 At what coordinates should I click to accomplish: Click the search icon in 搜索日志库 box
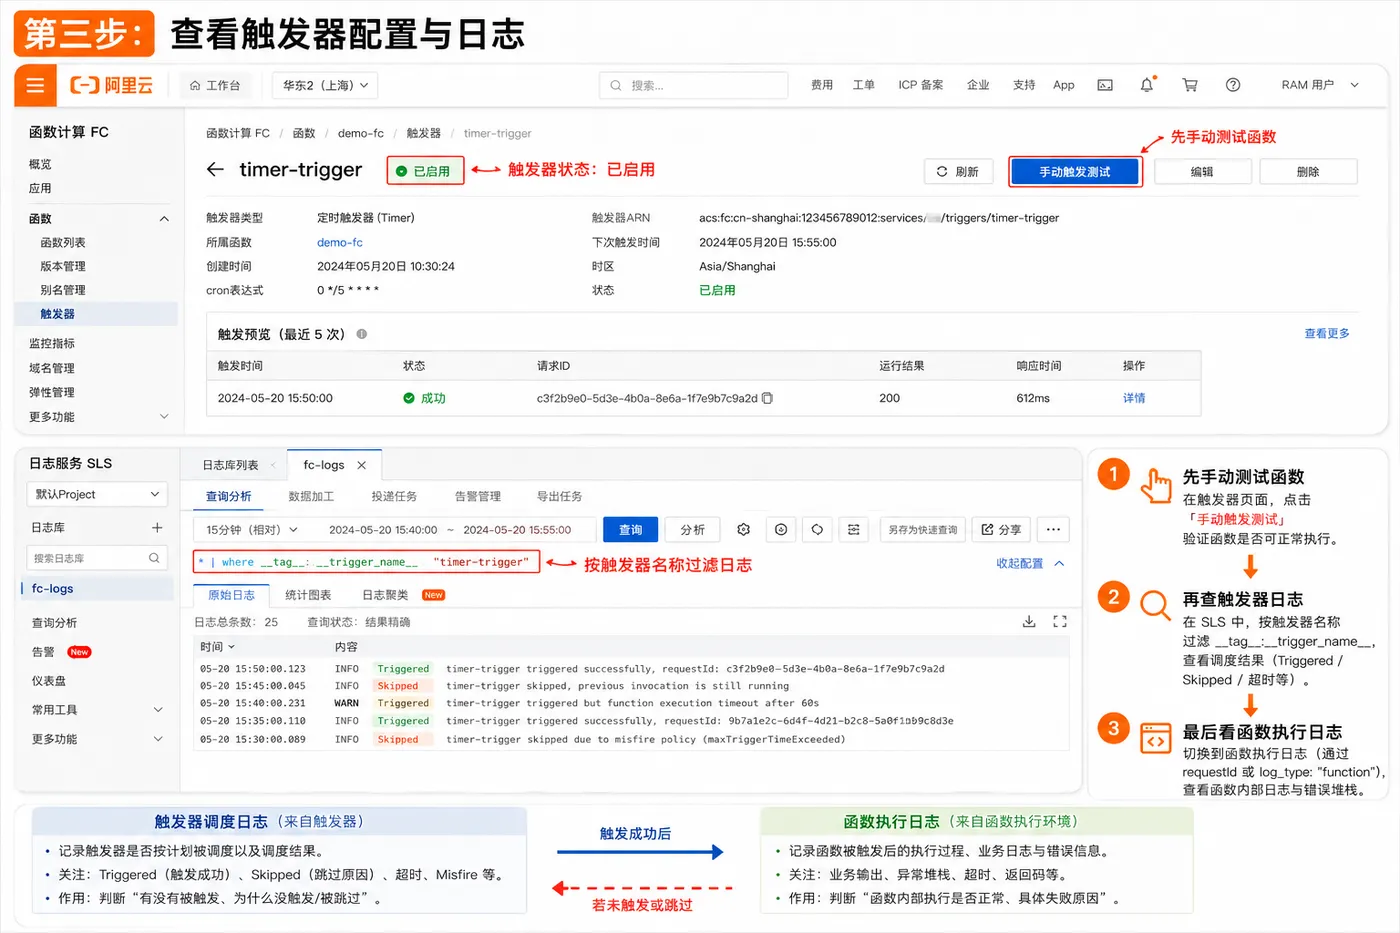click(x=154, y=558)
